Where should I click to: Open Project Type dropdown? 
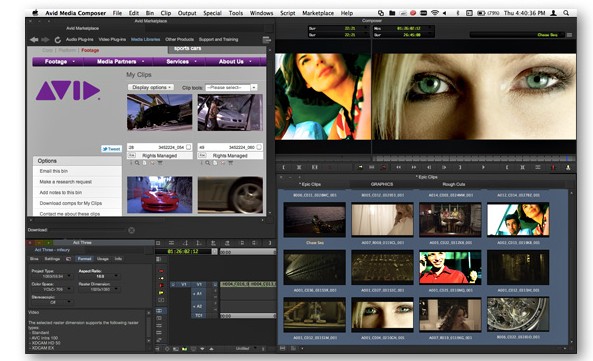click(52, 276)
